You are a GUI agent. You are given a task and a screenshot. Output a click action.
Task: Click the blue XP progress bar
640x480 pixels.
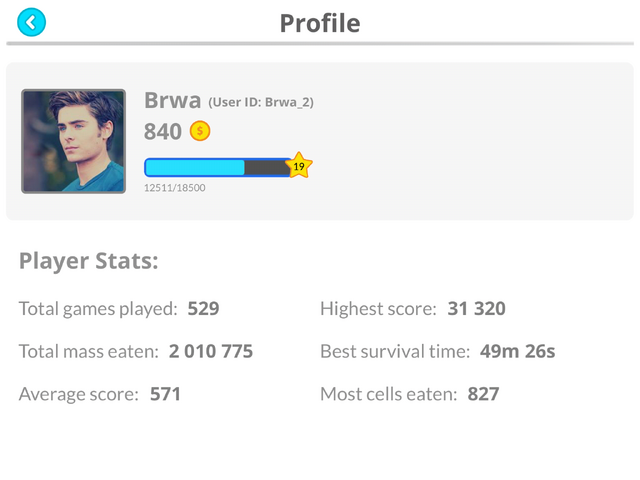coord(218,167)
